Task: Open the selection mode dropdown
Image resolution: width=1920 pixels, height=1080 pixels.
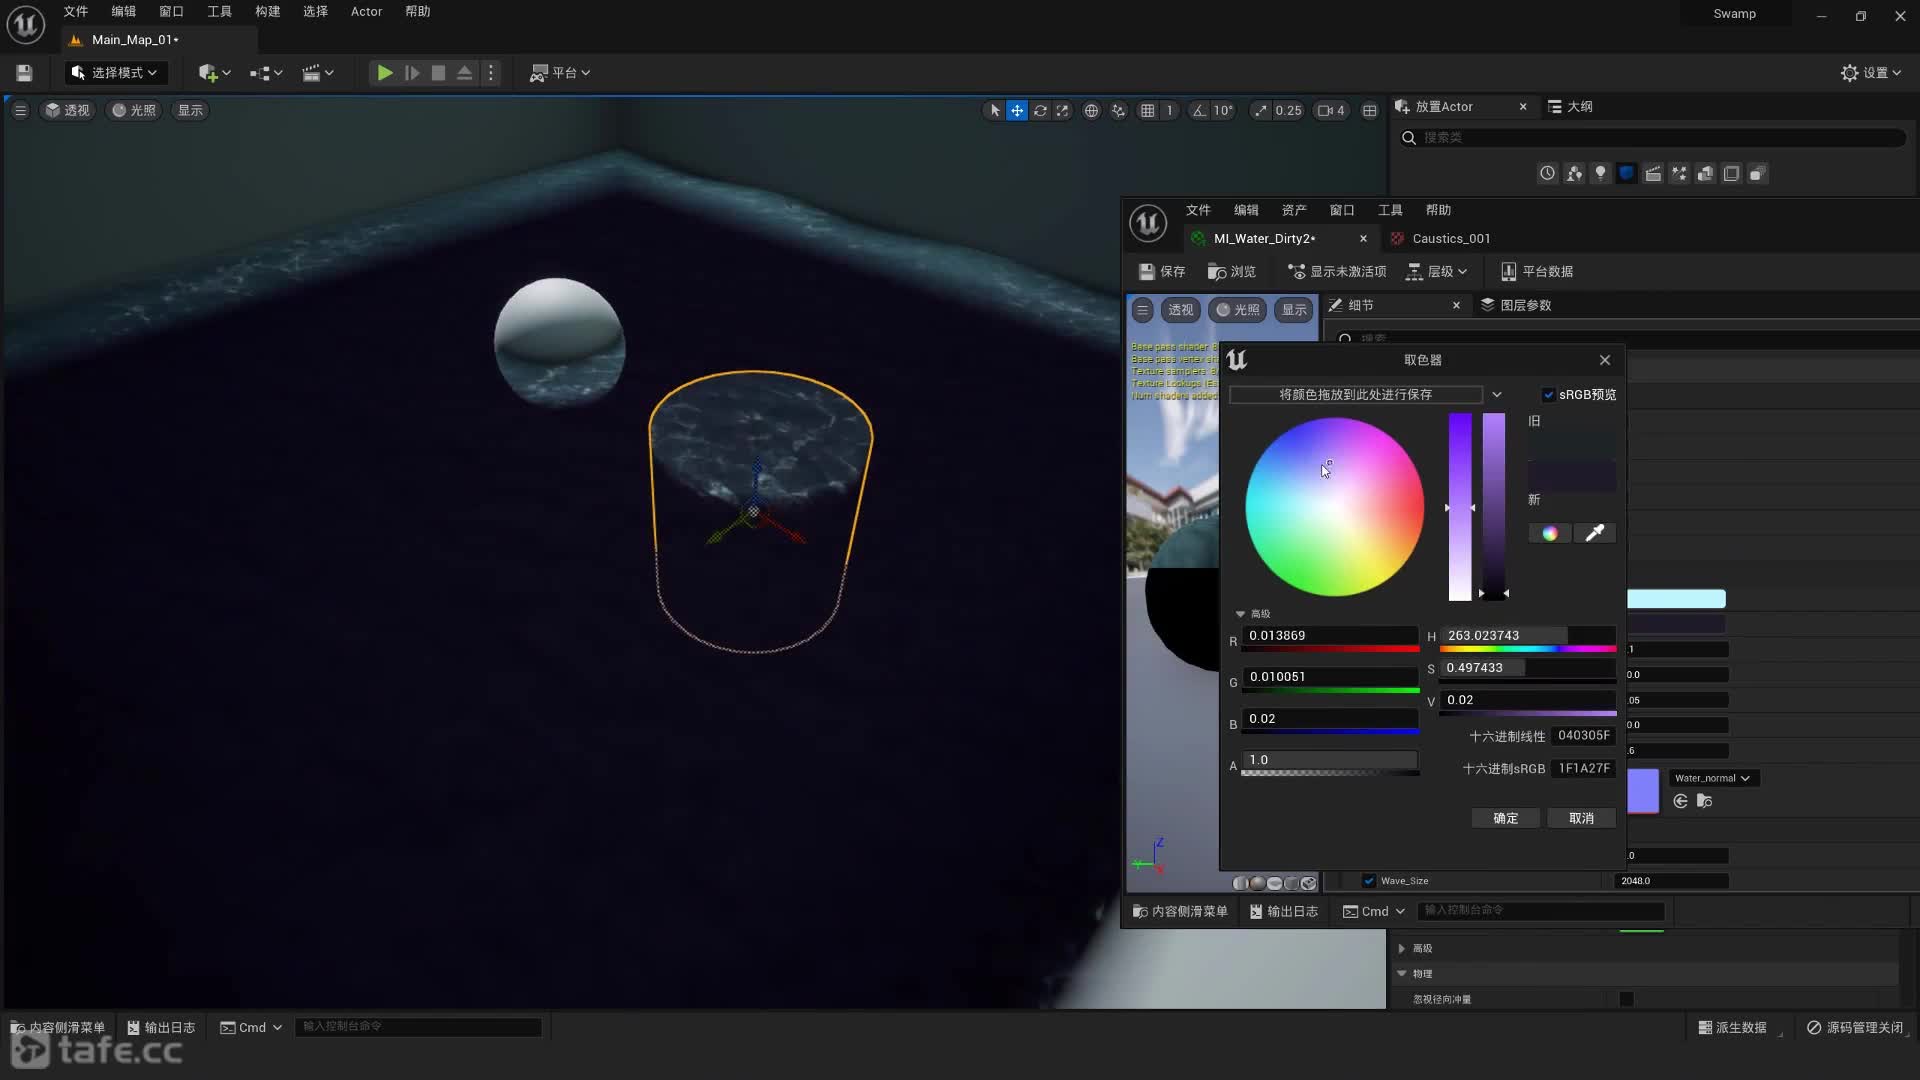Action: click(116, 73)
